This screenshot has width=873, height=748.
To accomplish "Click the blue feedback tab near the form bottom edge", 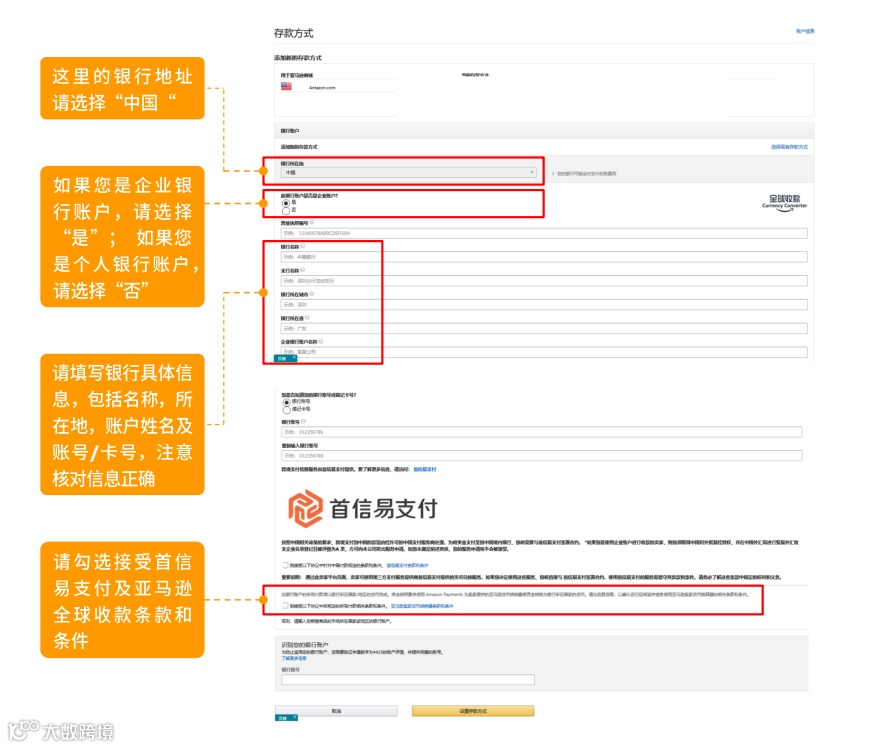I will coord(286,359).
